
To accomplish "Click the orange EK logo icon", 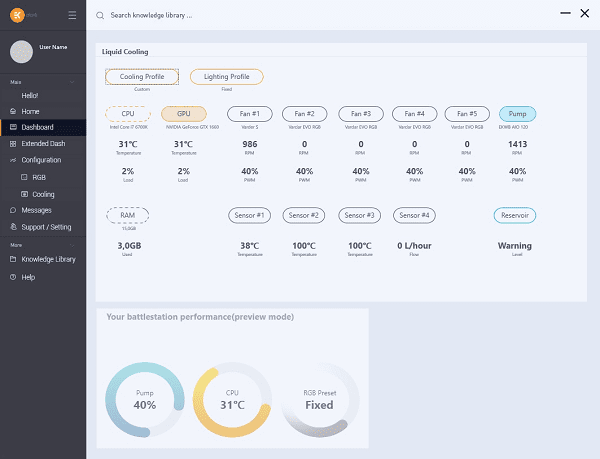I will click(x=18, y=15).
